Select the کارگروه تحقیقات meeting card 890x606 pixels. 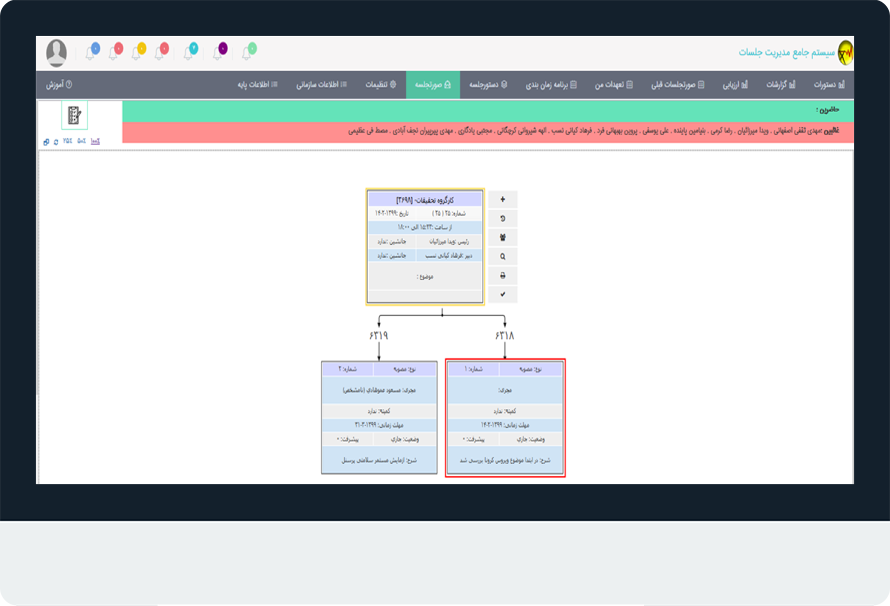coord(425,246)
